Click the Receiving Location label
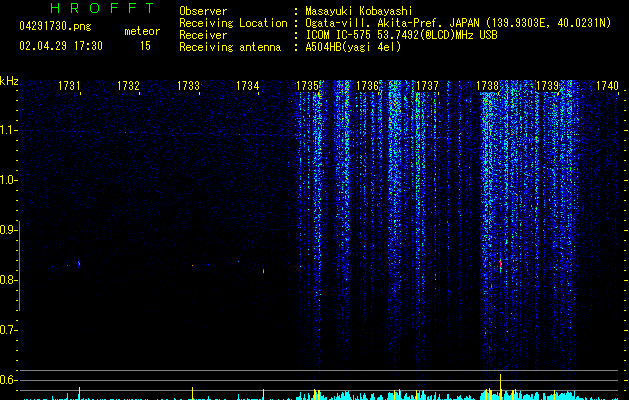 [x=233, y=23]
